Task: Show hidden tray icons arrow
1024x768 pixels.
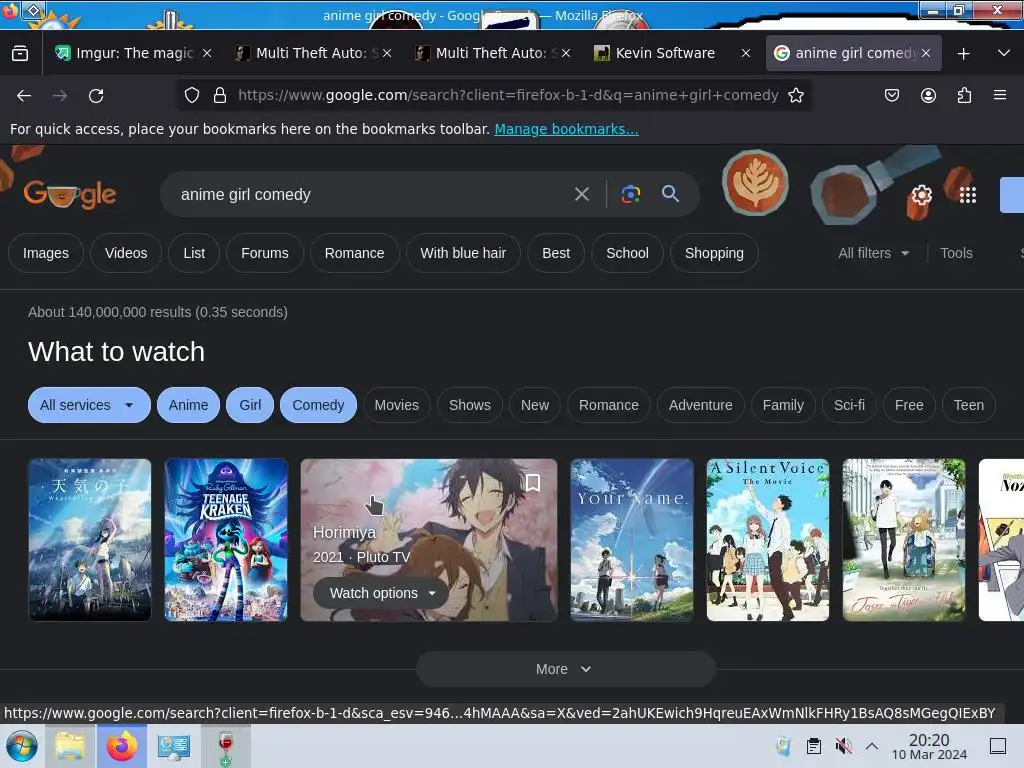Action: 872,746
